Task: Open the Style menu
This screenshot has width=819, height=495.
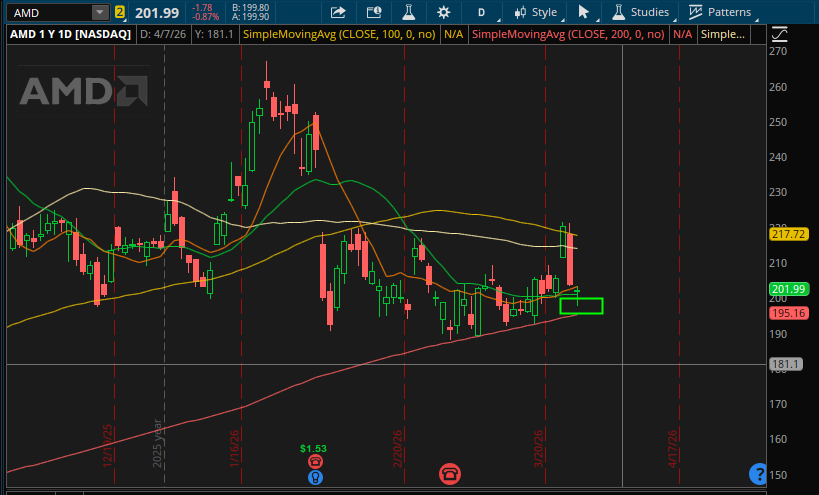Action: click(x=536, y=12)
